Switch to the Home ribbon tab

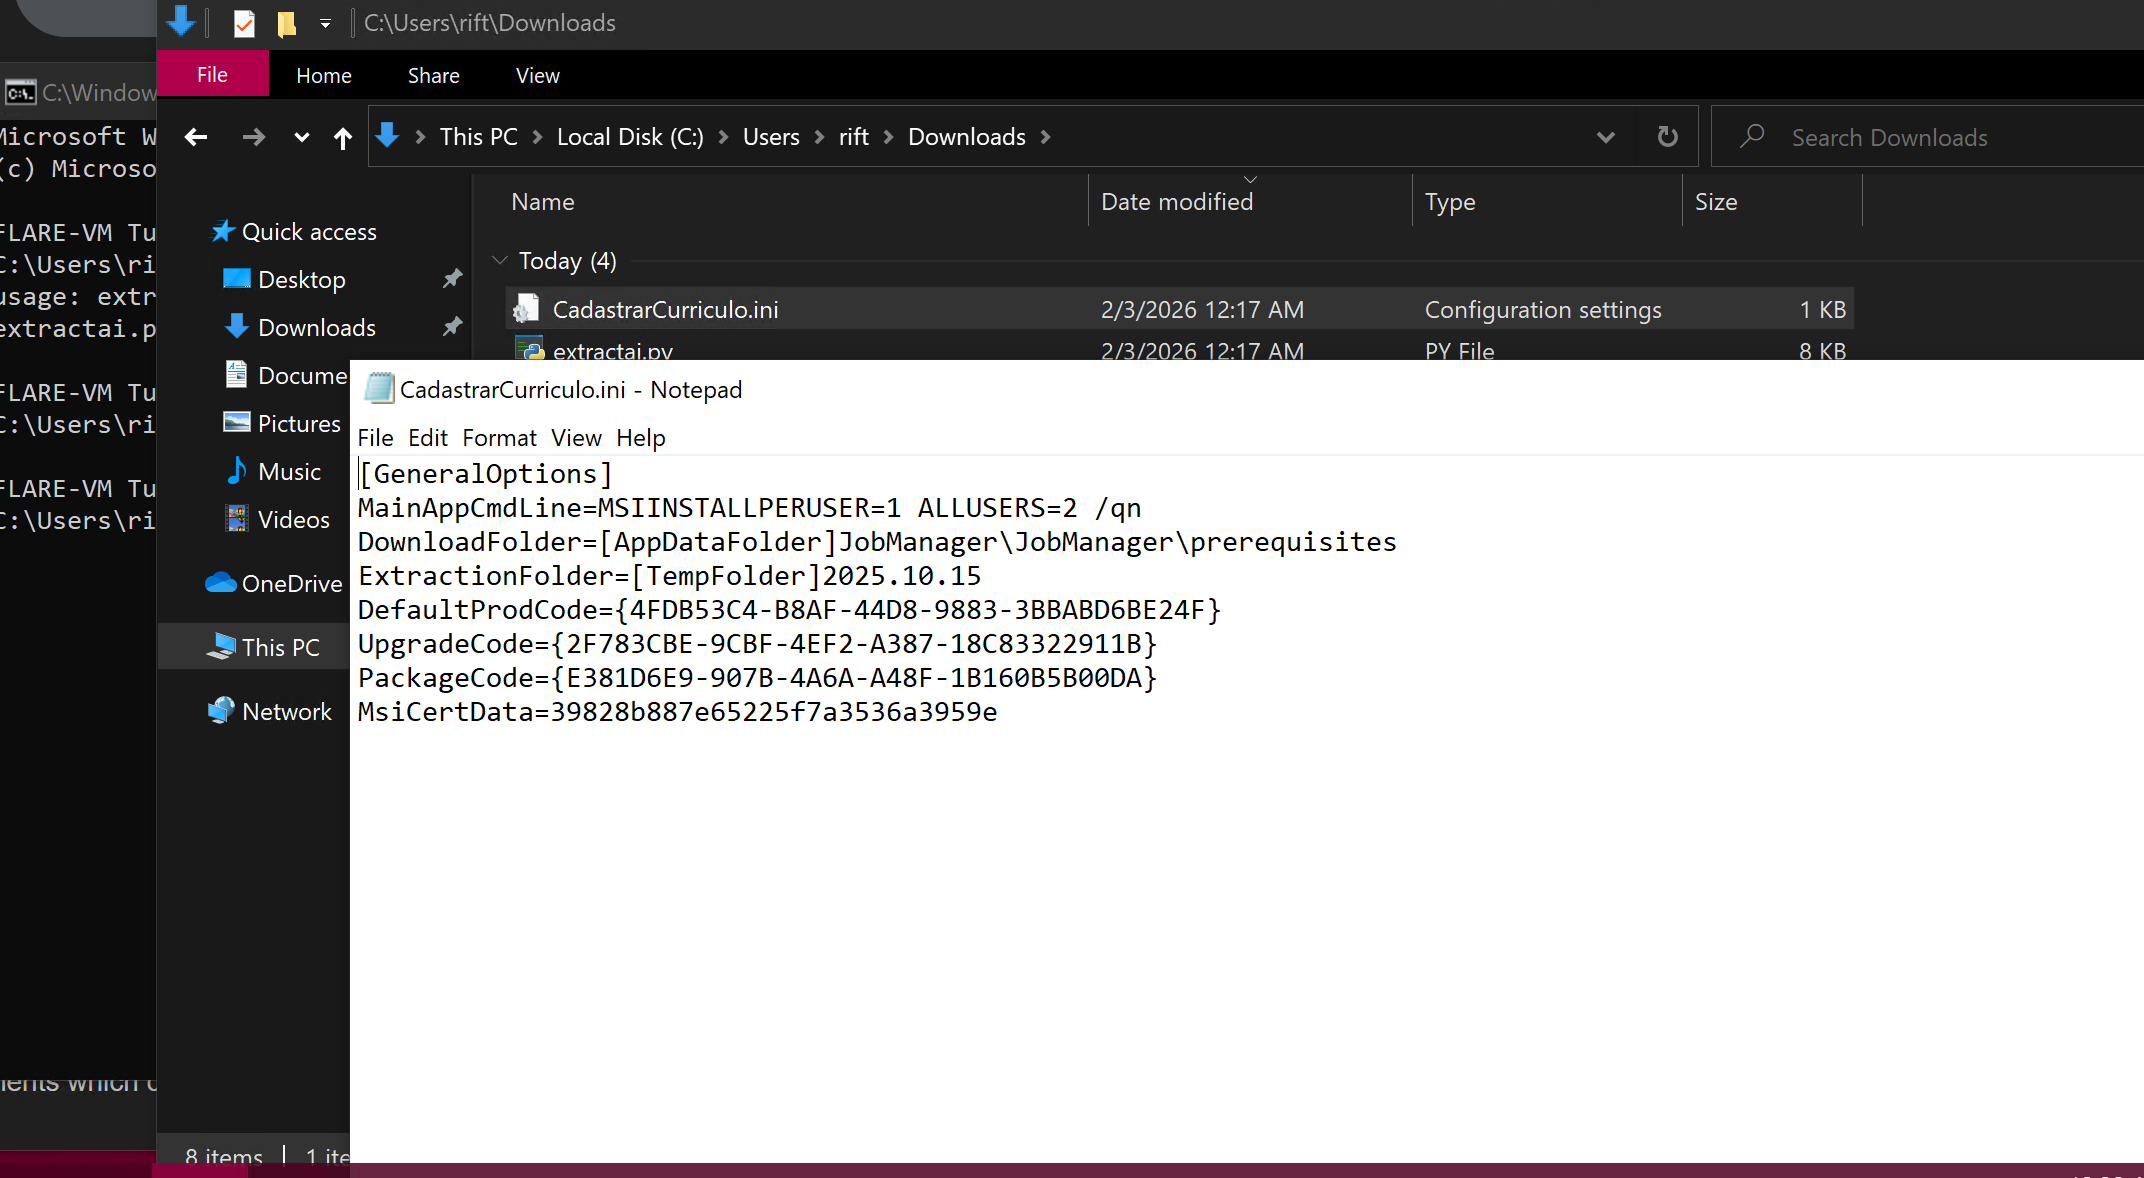coord(324,76)
